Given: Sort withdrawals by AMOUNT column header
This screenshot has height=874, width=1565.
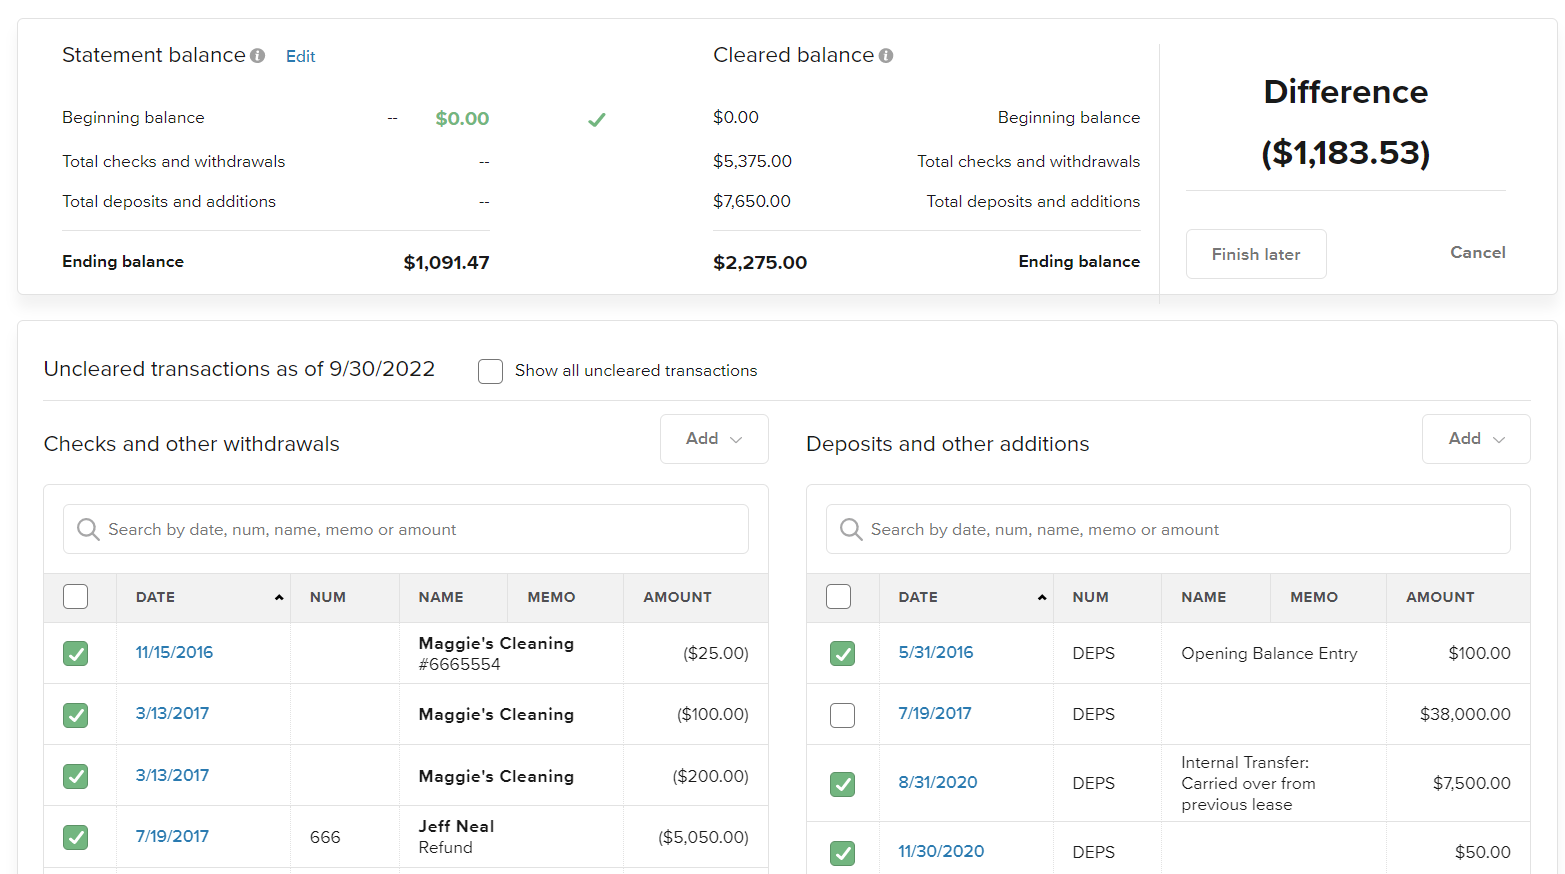Looking at the screenshot, I should [677, 597].
